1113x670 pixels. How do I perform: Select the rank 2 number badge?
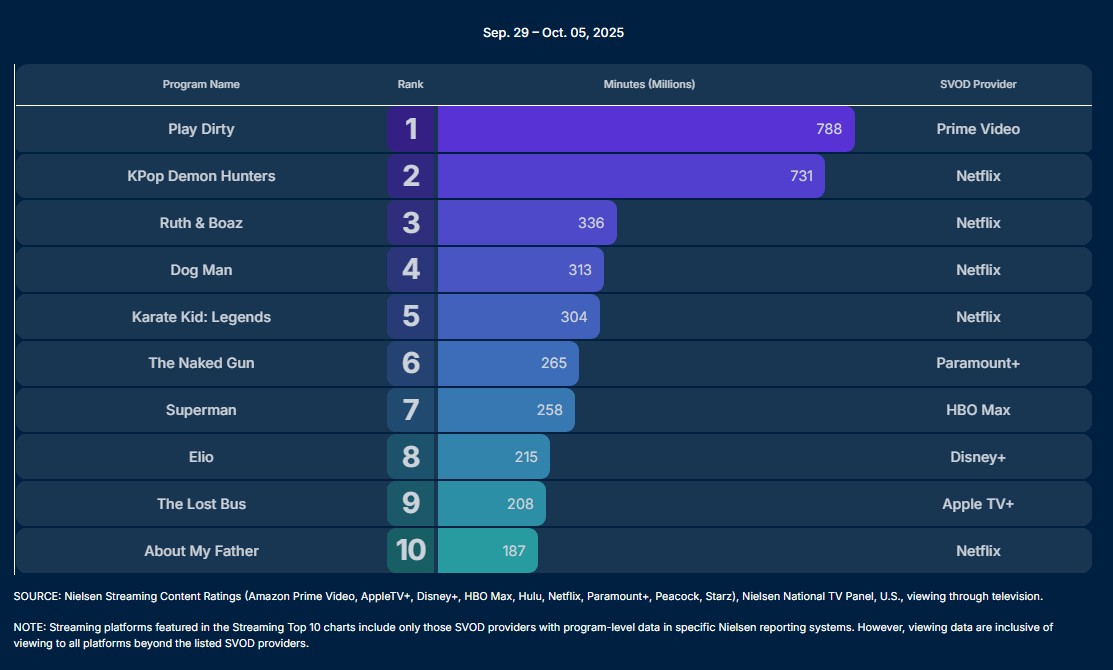coord(411,176)
